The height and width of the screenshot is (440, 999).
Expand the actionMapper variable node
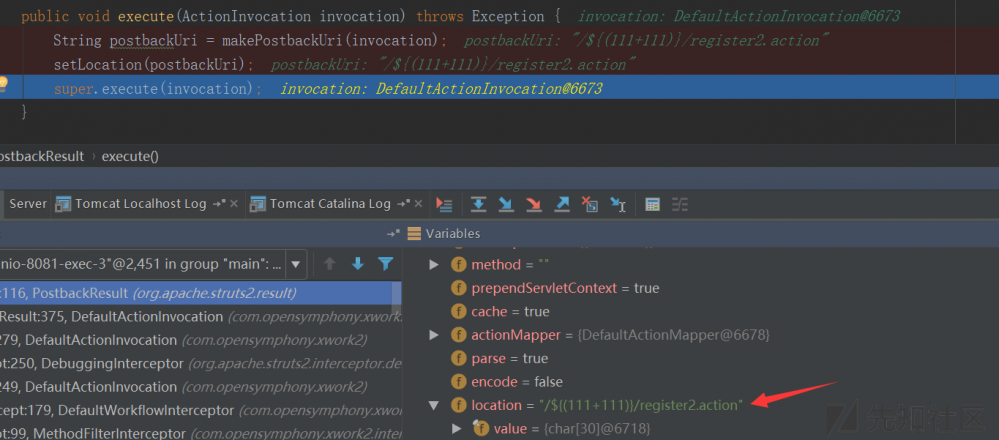click(x=434, y=334)
